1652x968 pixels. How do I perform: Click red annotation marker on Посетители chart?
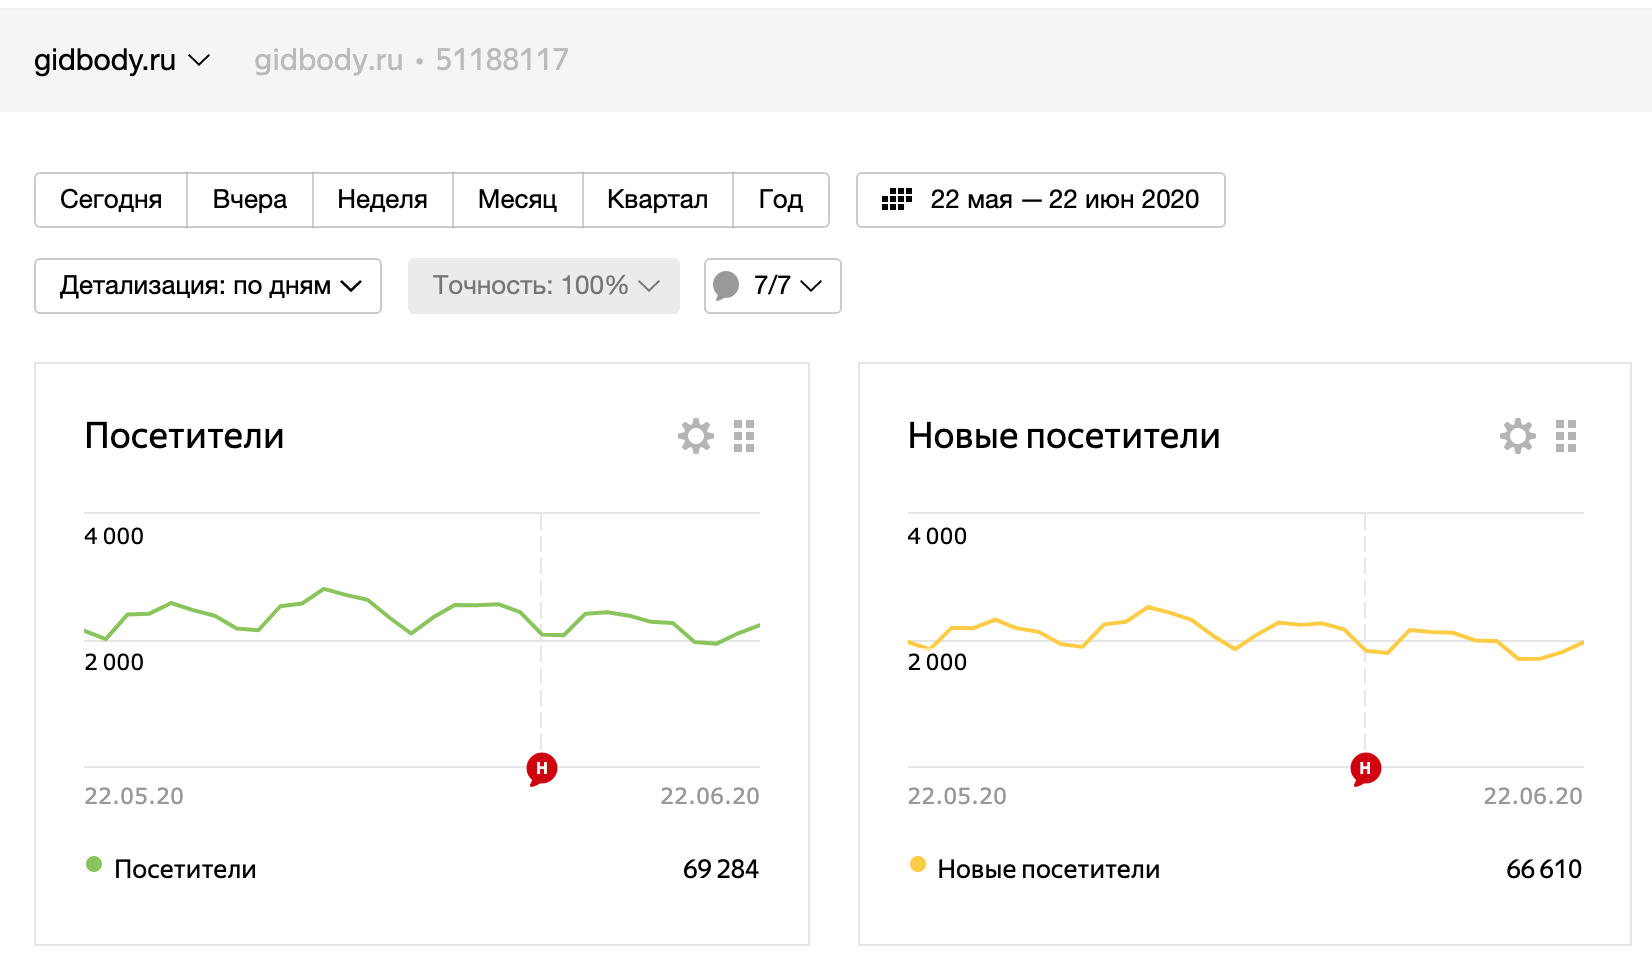click(542, 769)
